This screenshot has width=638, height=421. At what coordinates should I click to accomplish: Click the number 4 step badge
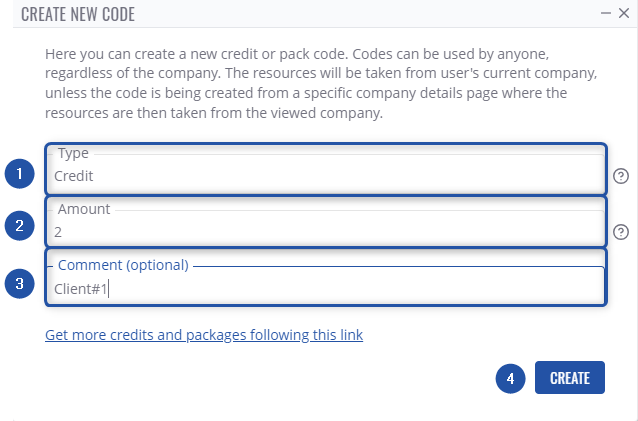click(x=510, y=378)
